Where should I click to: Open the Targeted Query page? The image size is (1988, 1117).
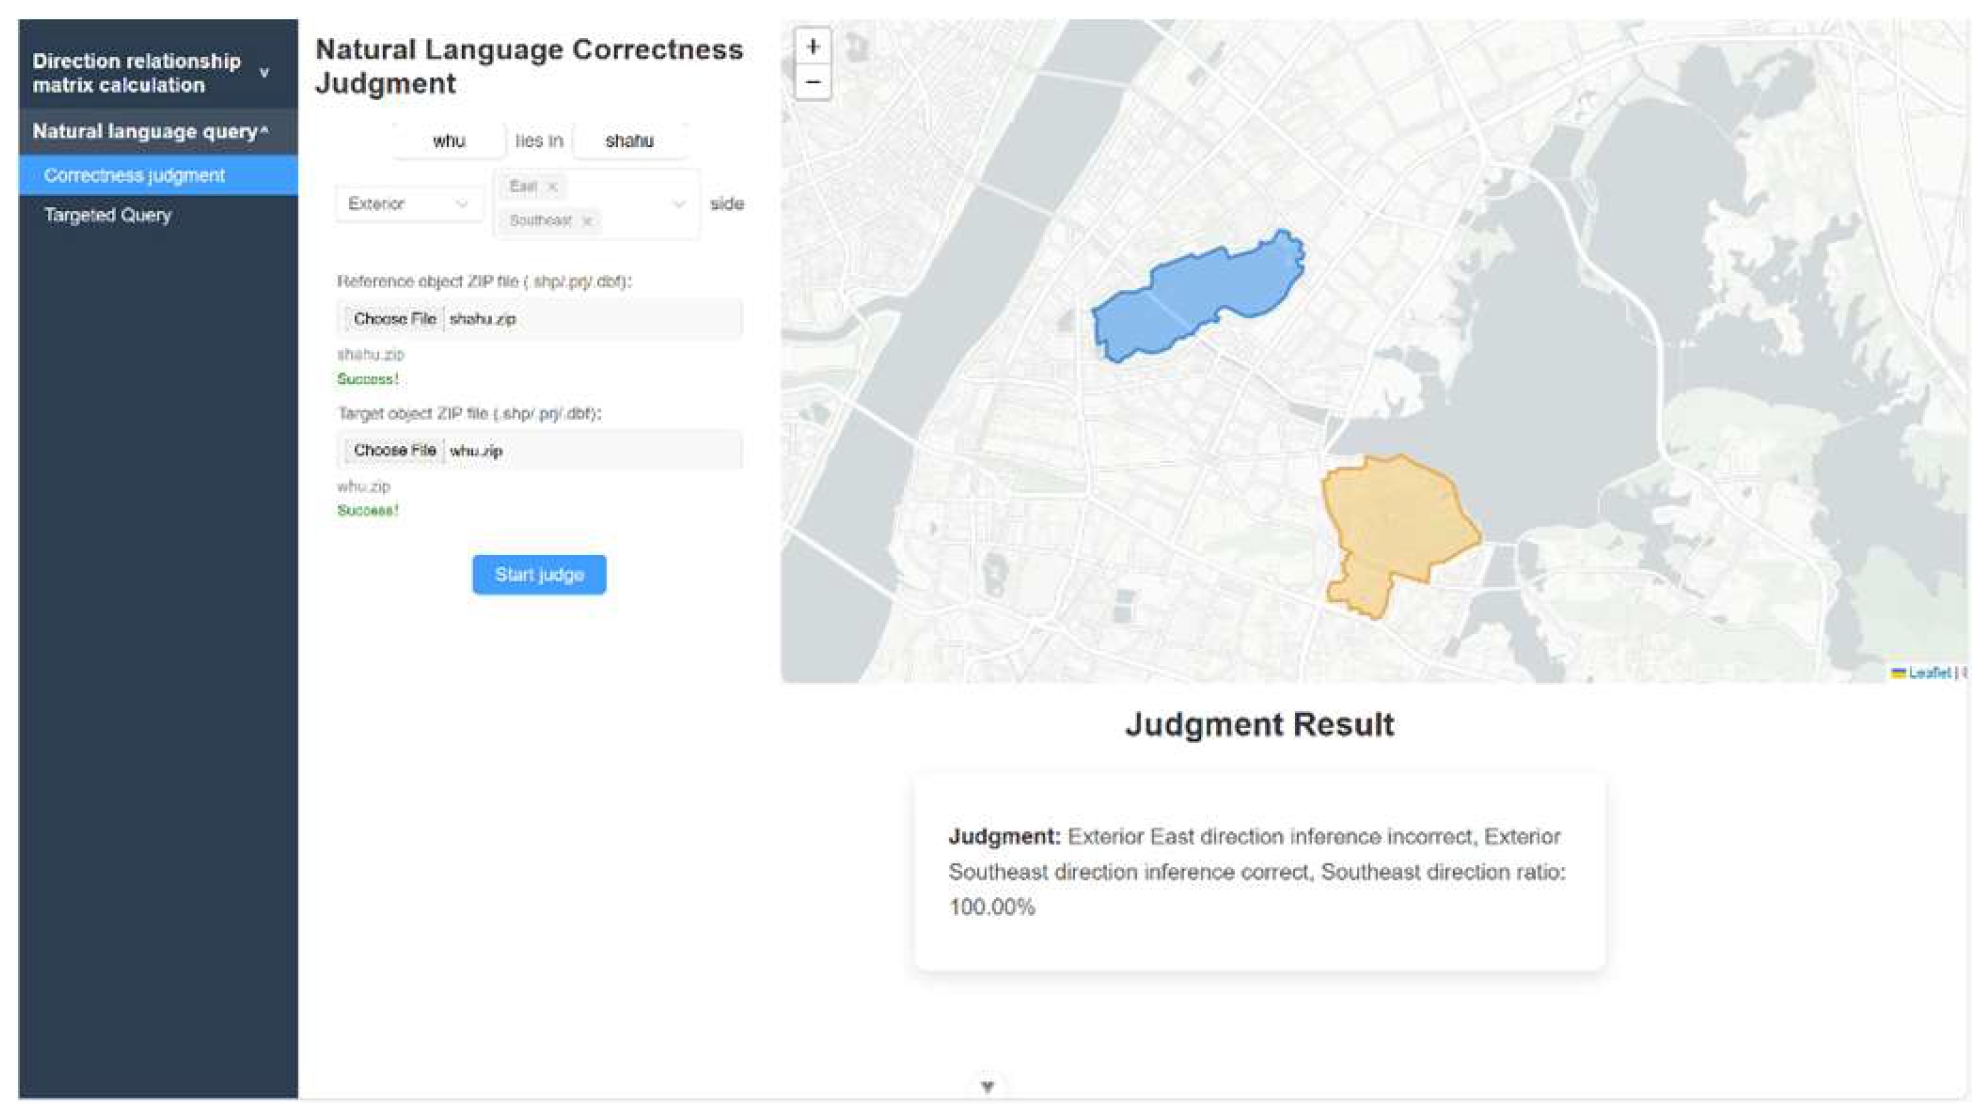pos(108,215)
